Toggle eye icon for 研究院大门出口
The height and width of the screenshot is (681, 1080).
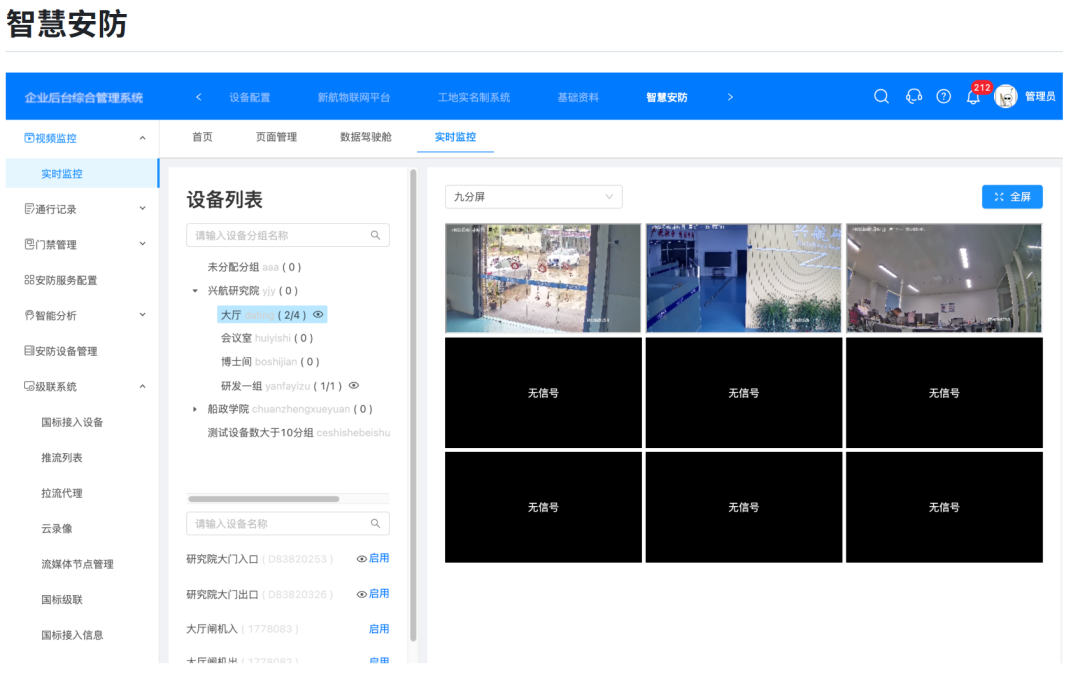click(x=361, y=594)
